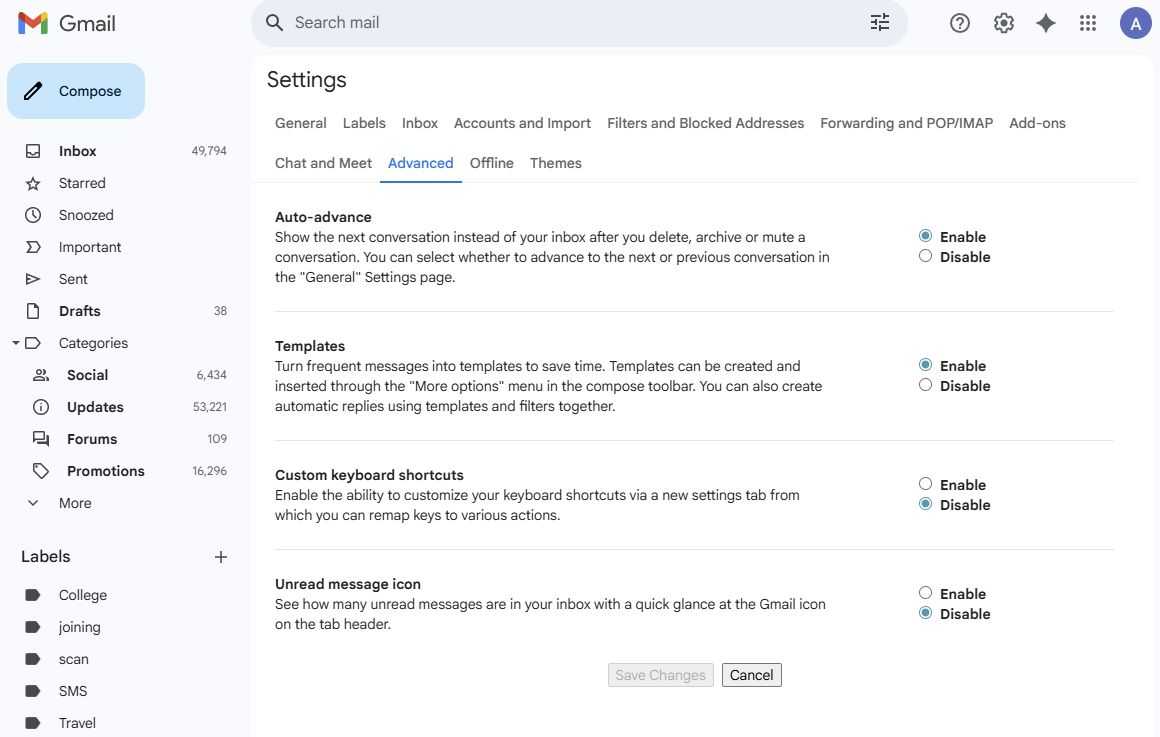Image resolution: width=1160 pixels, height=737 pixels.
Task: Open the Drafts folder link
Action: pyautogui.click(x=79, y=311)
